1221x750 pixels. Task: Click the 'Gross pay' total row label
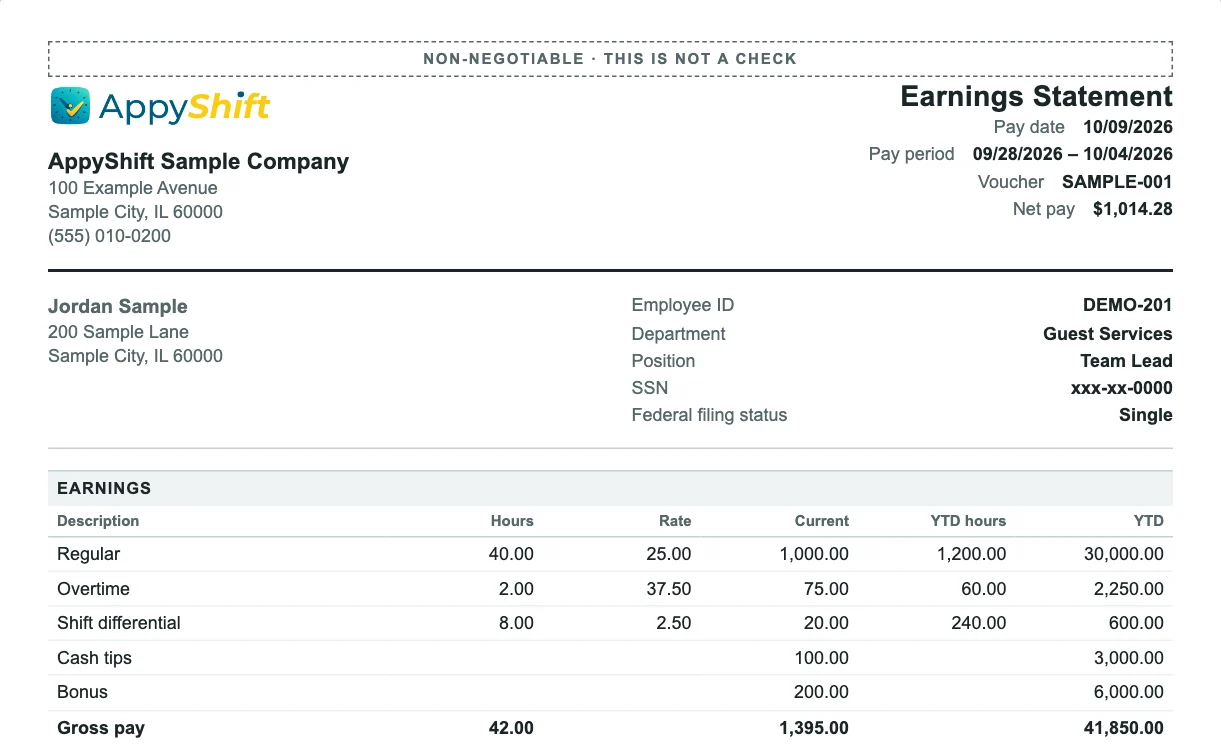(101, 728)
